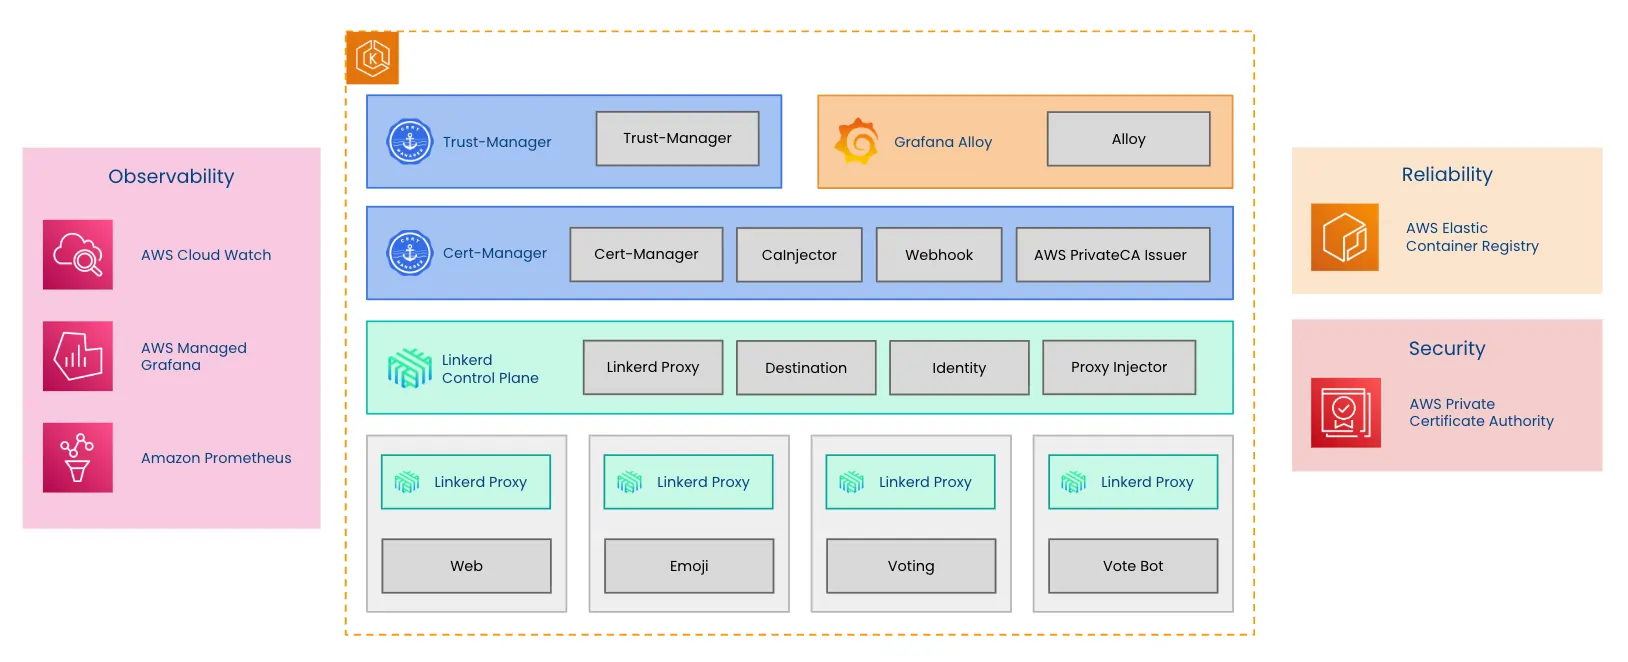Click the Amazon EKS Kubernetes icon
Image resolution: width=1628 pixels, height=662 pixels.
pos(372,58)
